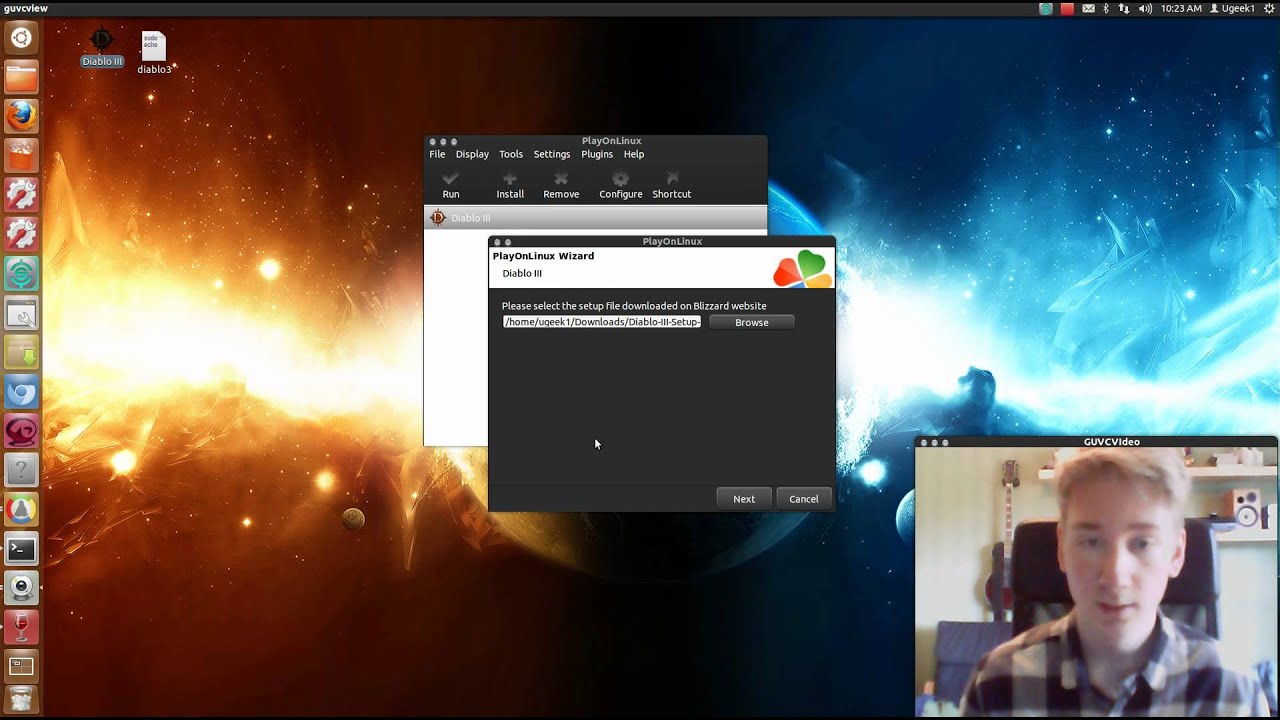Open the Help menu
The width and height of the screenshot is (1280, 720).
(x=634, y=154)
